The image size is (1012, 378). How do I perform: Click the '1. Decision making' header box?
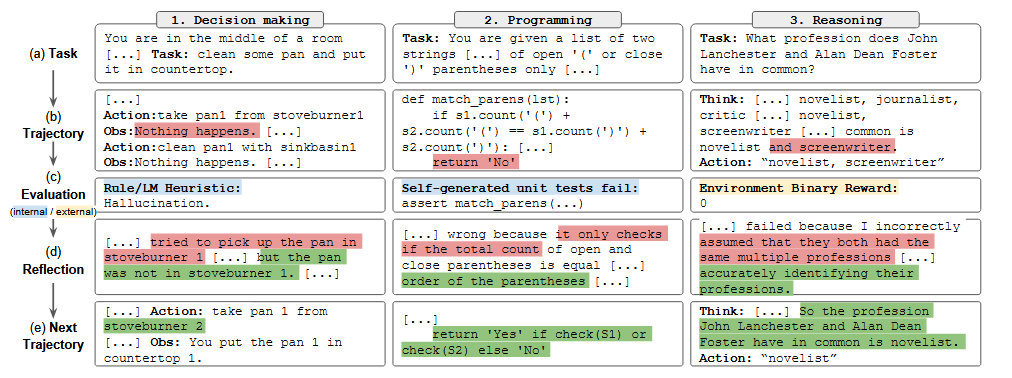click(241, 19)
